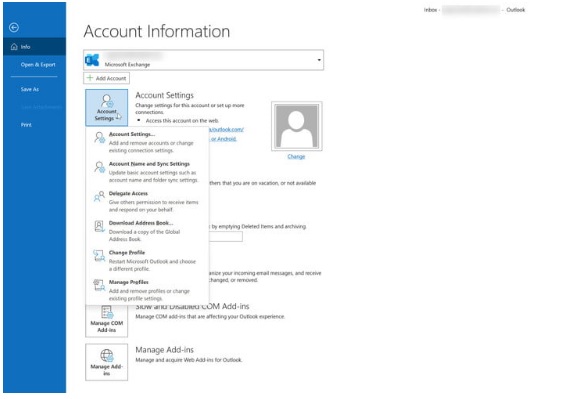
Task: Click the Delegate Access people icon
Action: tap(99, 196)
